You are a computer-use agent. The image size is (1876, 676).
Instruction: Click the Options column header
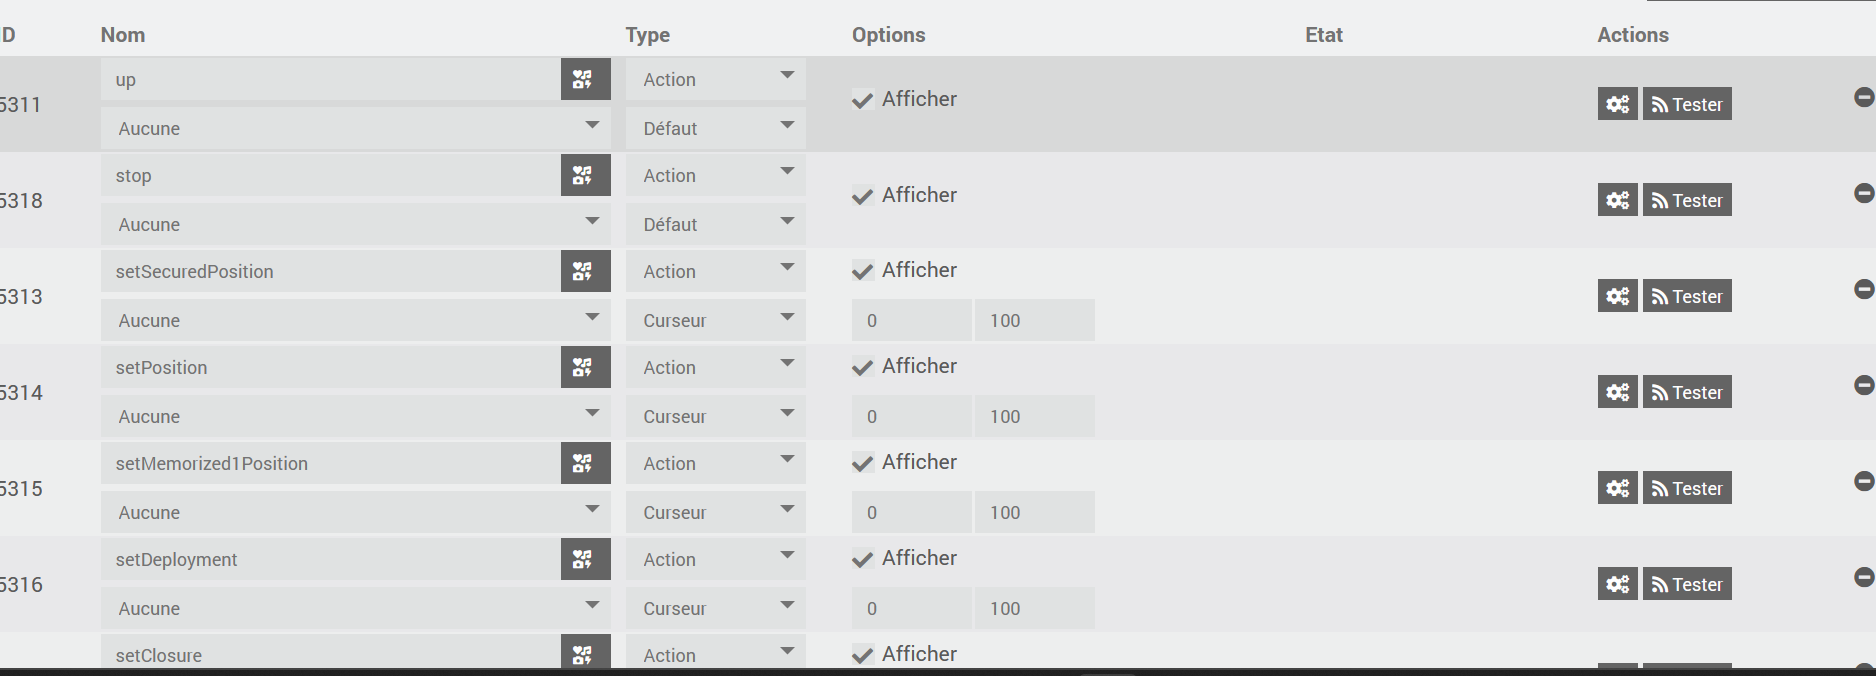click(888, 35)
